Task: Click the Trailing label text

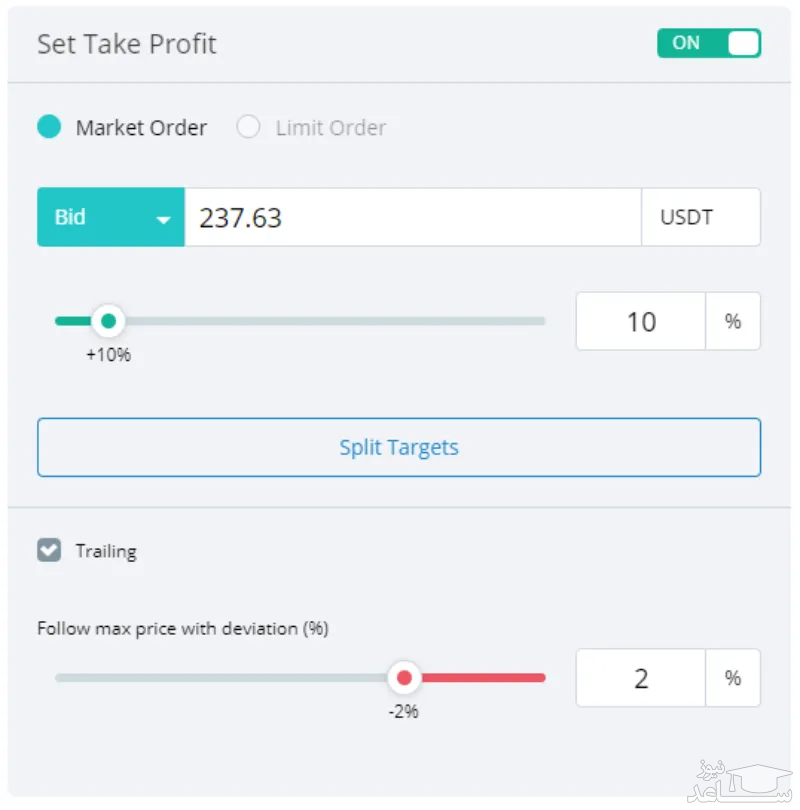Action: 106,550
